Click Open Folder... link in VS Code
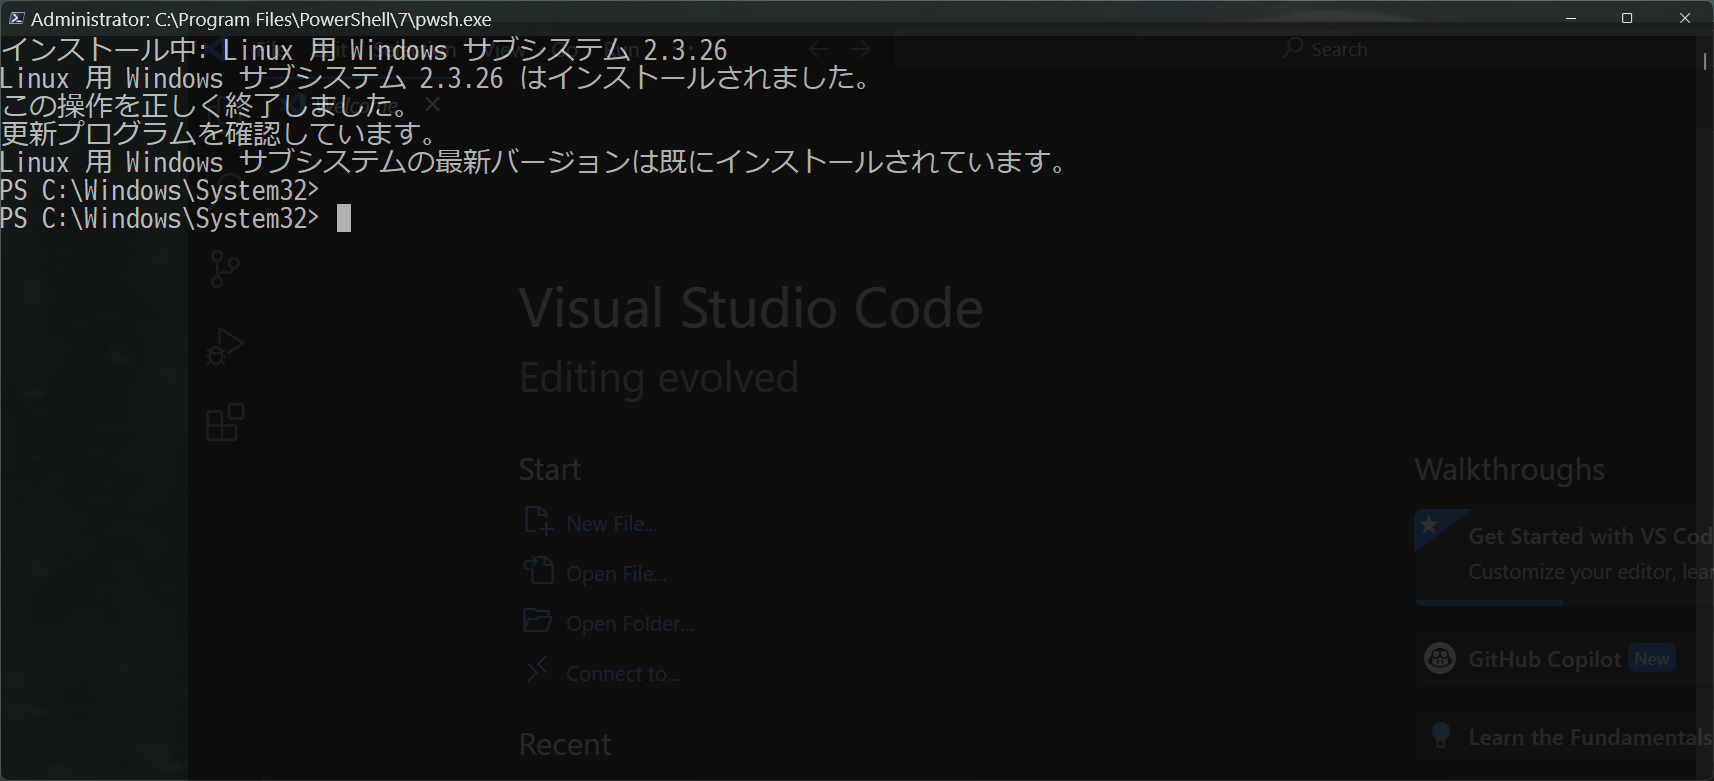The height and width of the screenshot is (781, 1714). 630,624
